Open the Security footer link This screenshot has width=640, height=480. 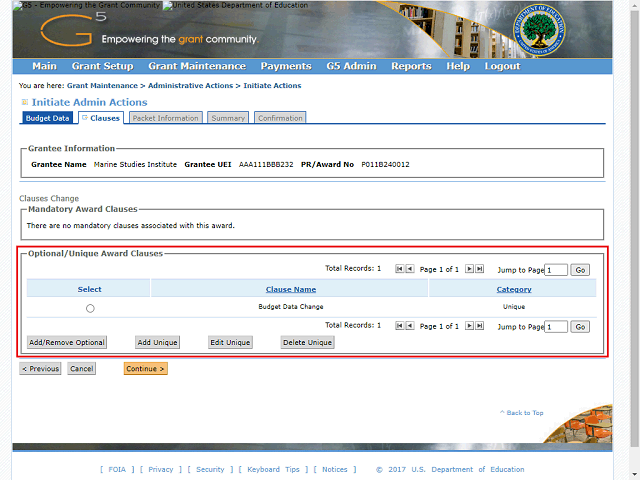pos(210,469)
